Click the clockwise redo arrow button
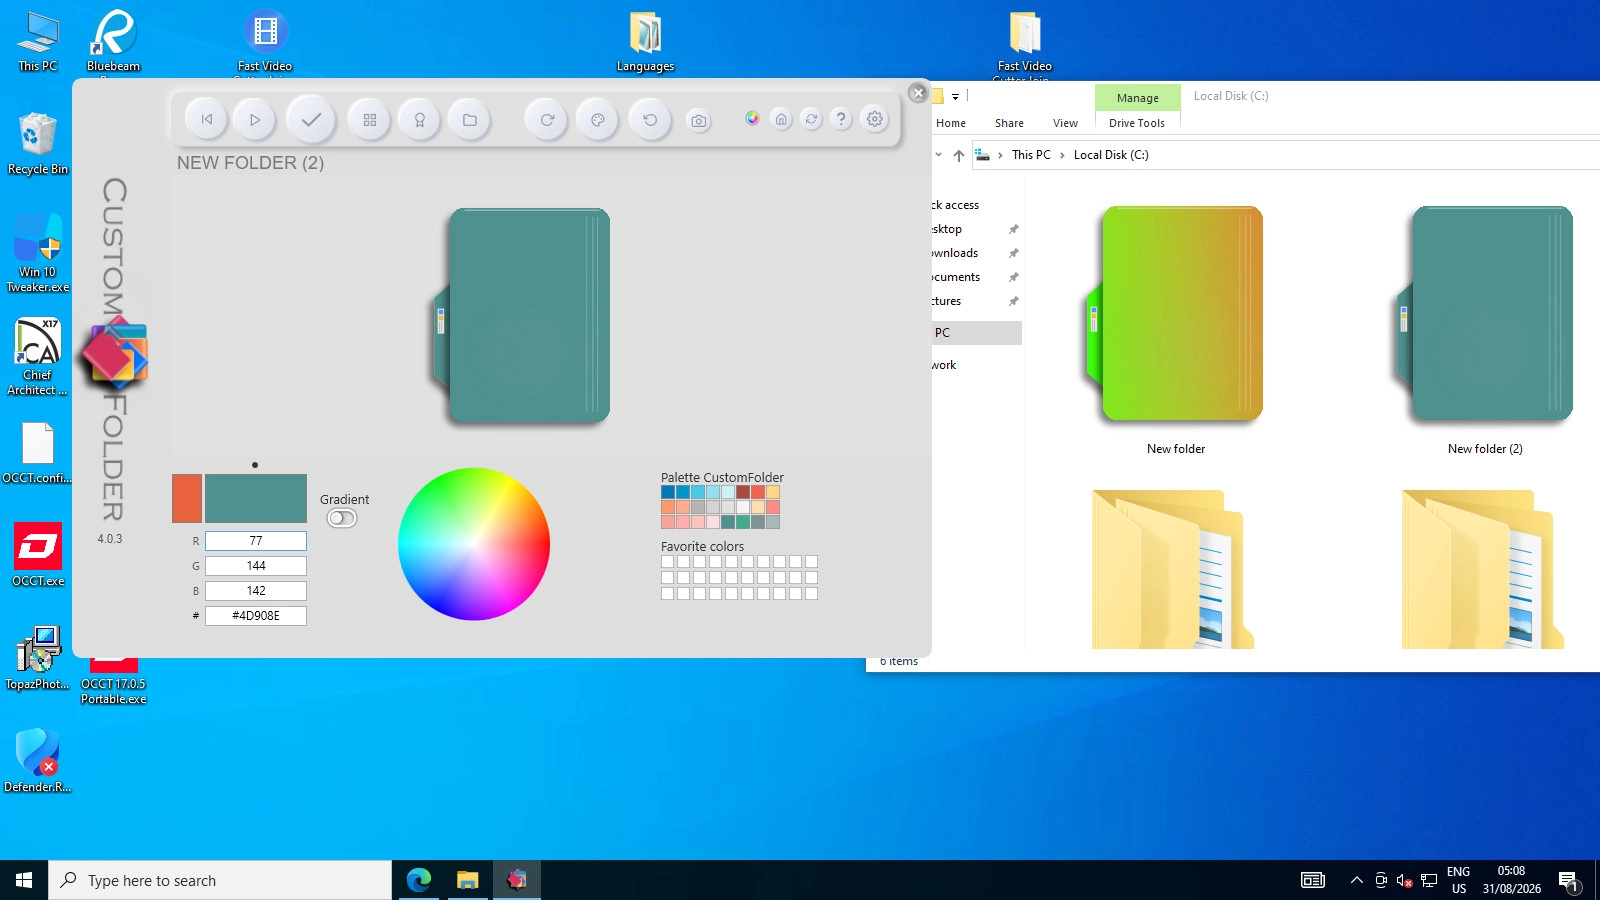Viewport: 1600px width, 900px height. point(547,120)
